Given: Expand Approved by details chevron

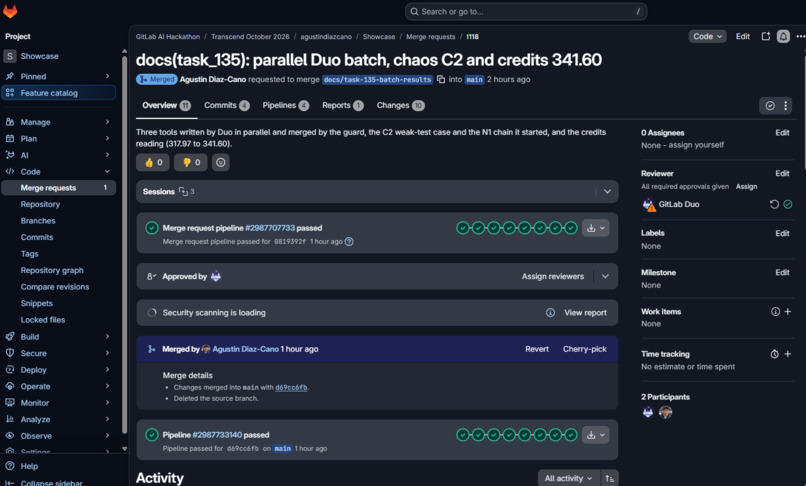Looking at the screenshot, I should coord(606,276).
